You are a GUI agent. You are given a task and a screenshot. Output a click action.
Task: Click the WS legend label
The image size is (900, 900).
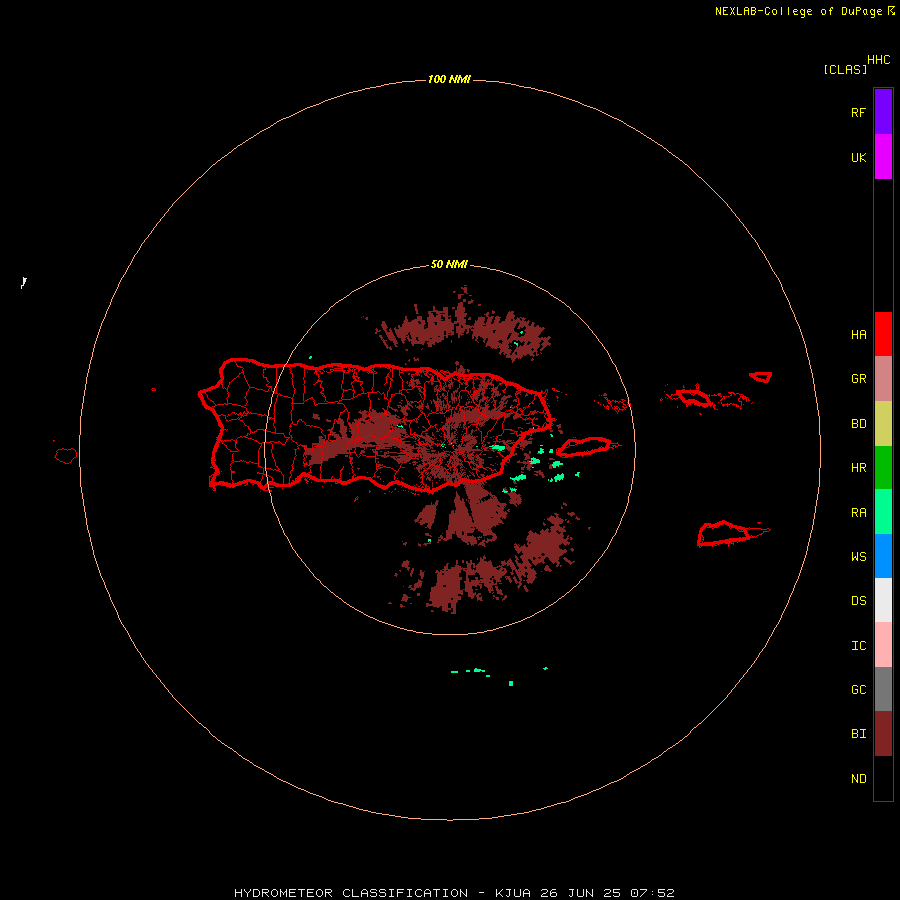click(858, 557)
